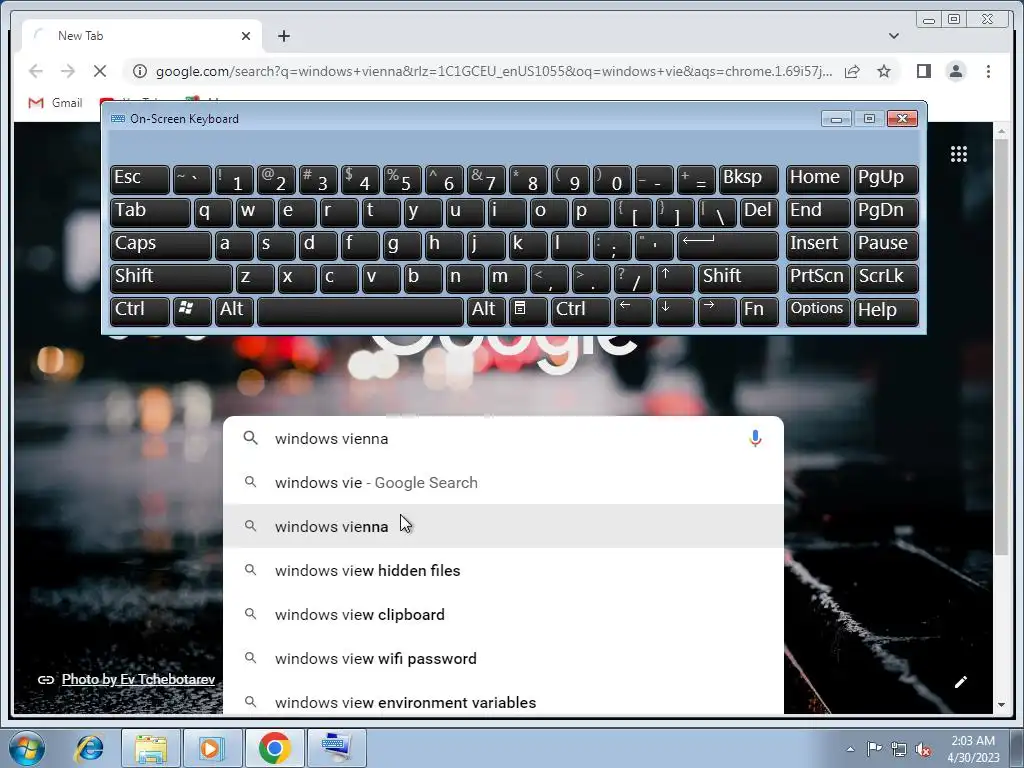Toggle Caps key on On-Screen Keyboard

[161, 245]
